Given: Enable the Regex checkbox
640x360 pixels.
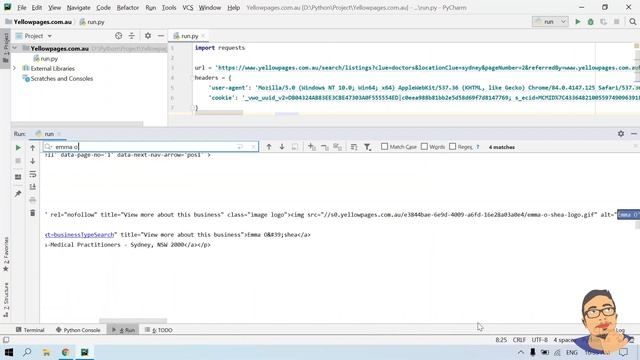Looking at the screenshot, I should point(452,146).
